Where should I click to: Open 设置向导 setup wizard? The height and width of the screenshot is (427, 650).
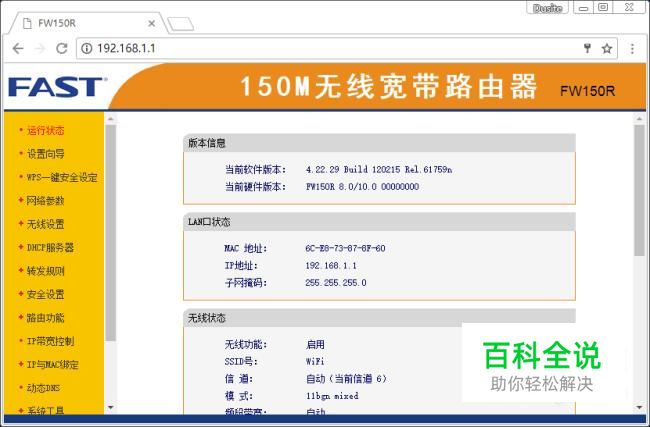[46, 154]
